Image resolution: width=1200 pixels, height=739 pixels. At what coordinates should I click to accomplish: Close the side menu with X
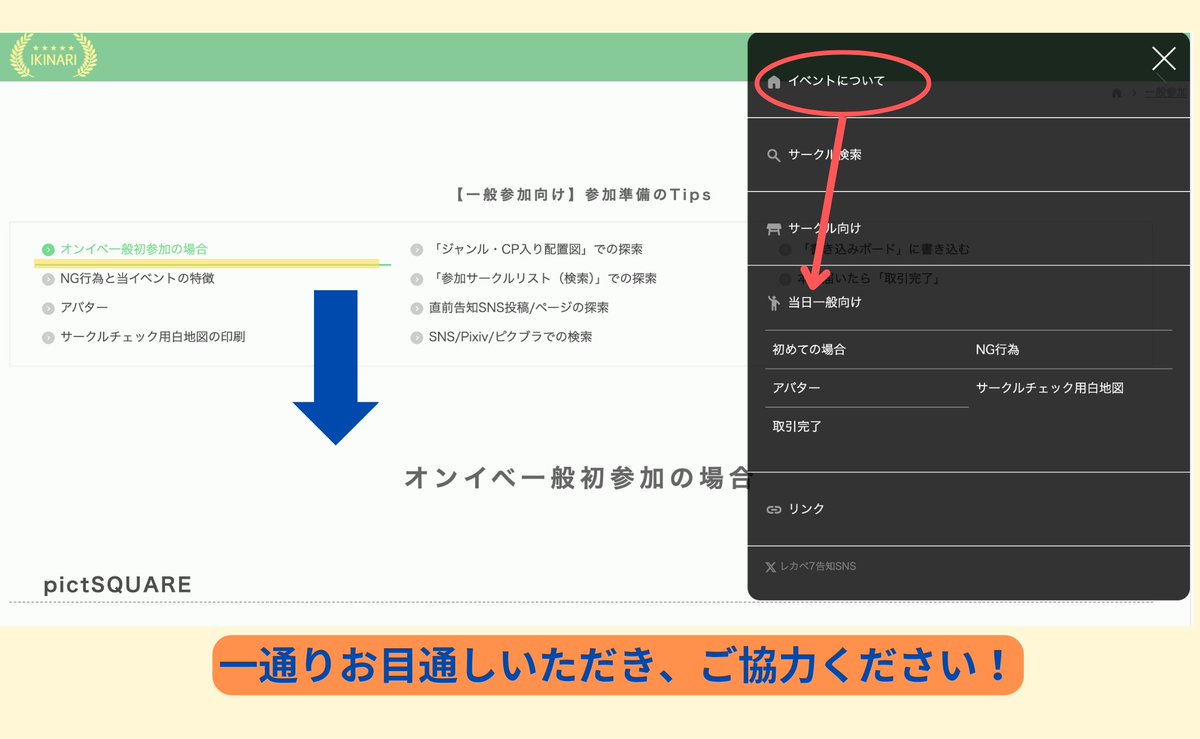point(1163,58)
